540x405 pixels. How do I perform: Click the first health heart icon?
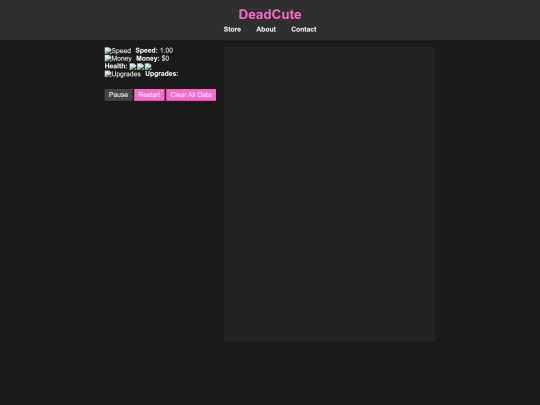click(x=133, y=66)
